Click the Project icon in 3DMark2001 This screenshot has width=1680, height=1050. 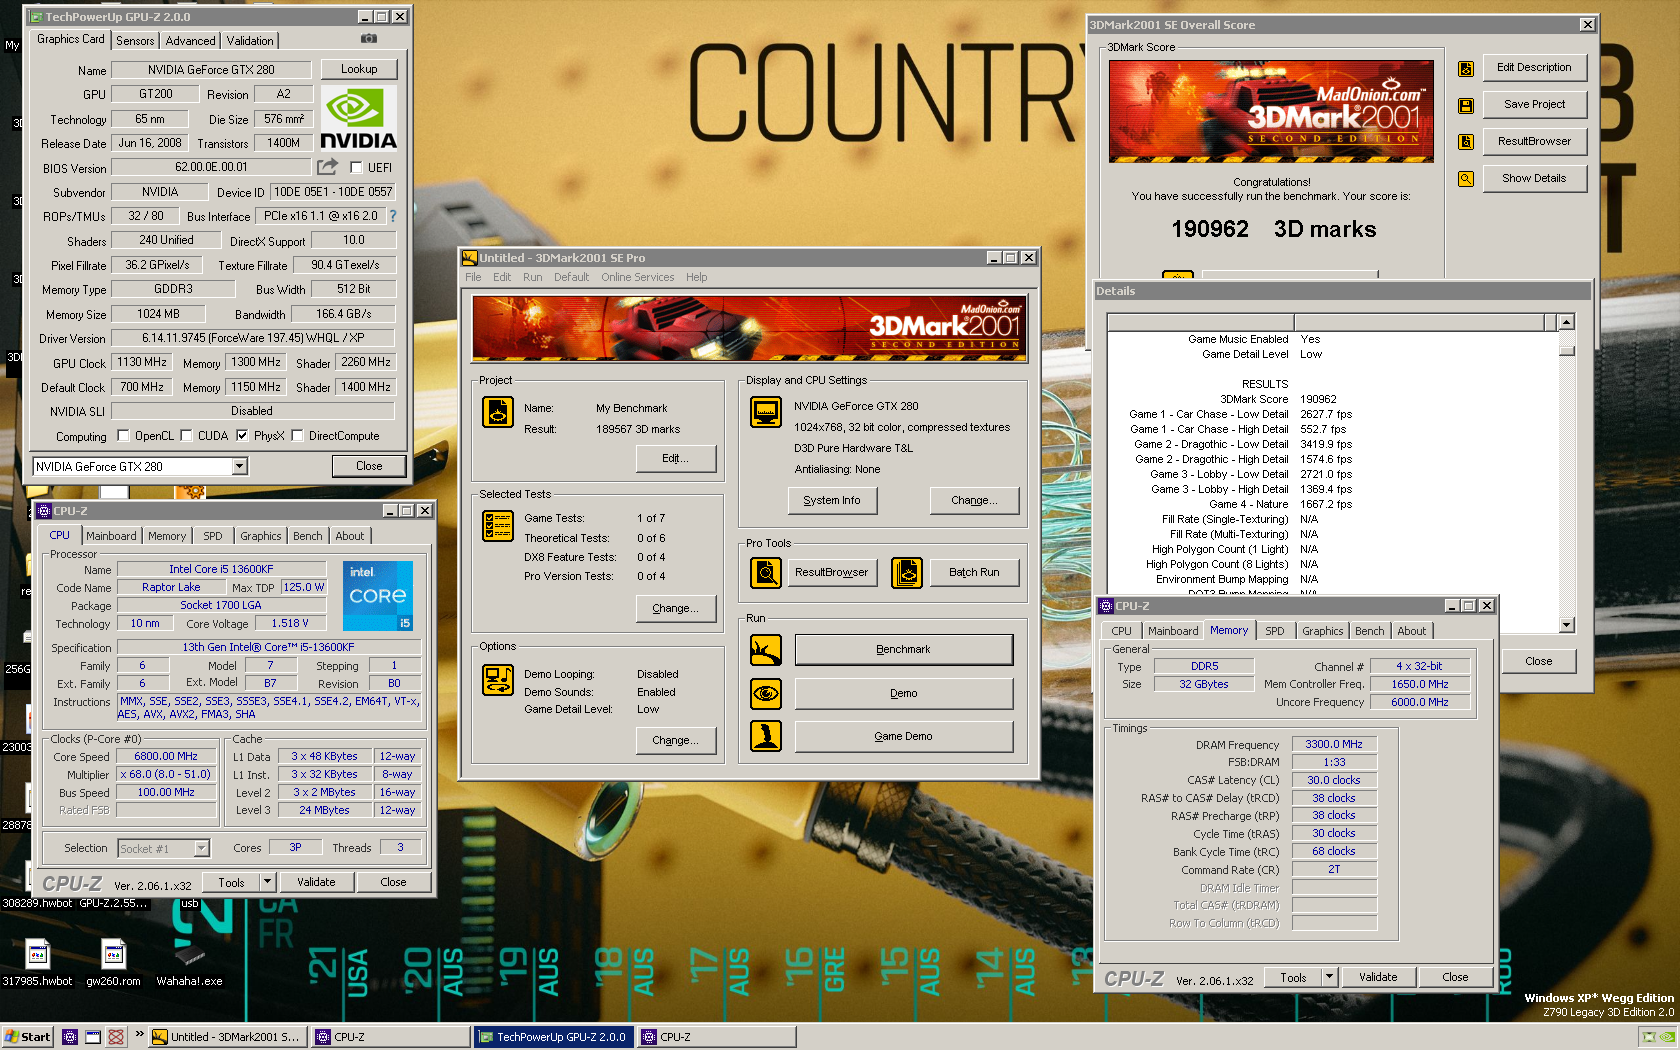pos(498,412)
